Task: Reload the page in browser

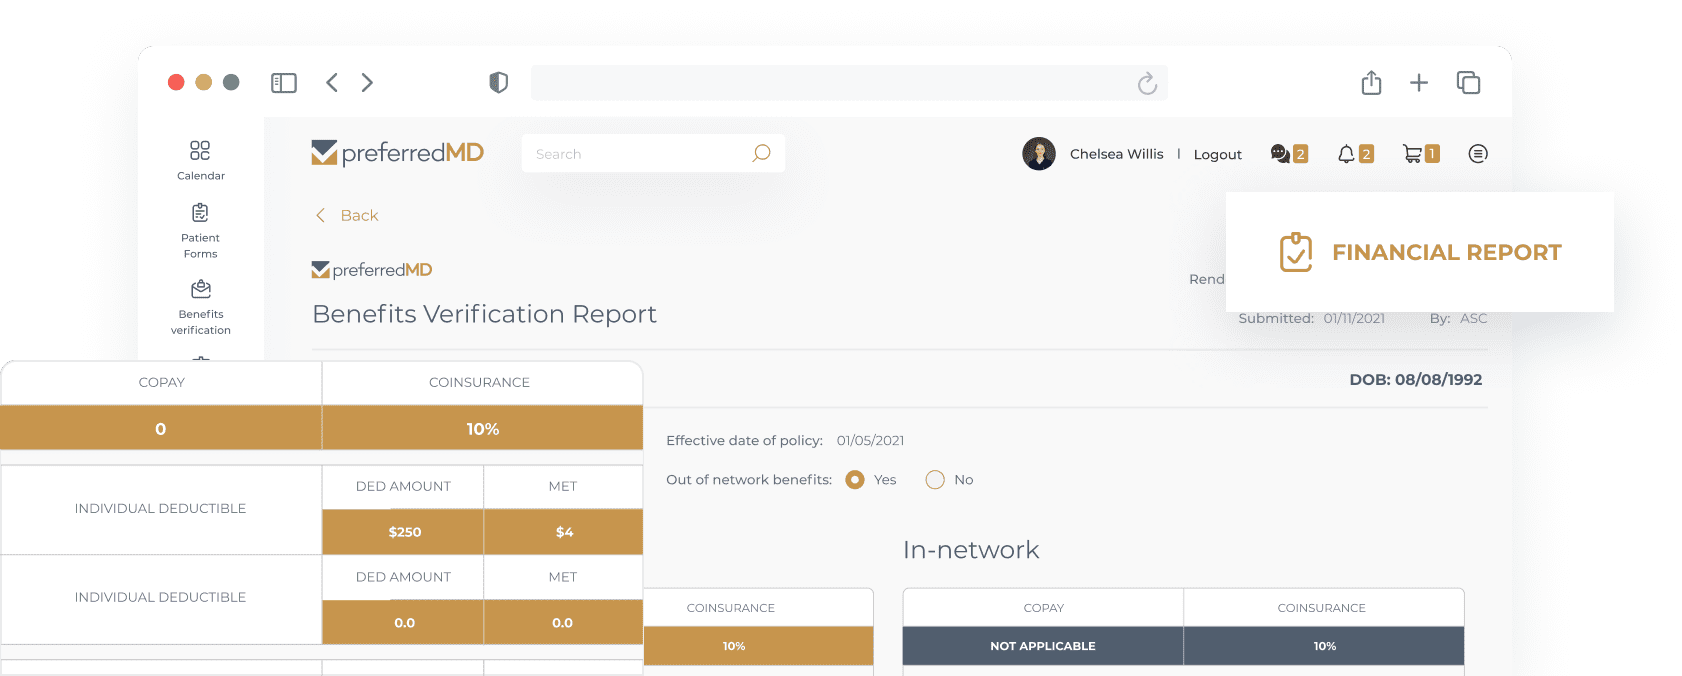Action: point(1147,84)
